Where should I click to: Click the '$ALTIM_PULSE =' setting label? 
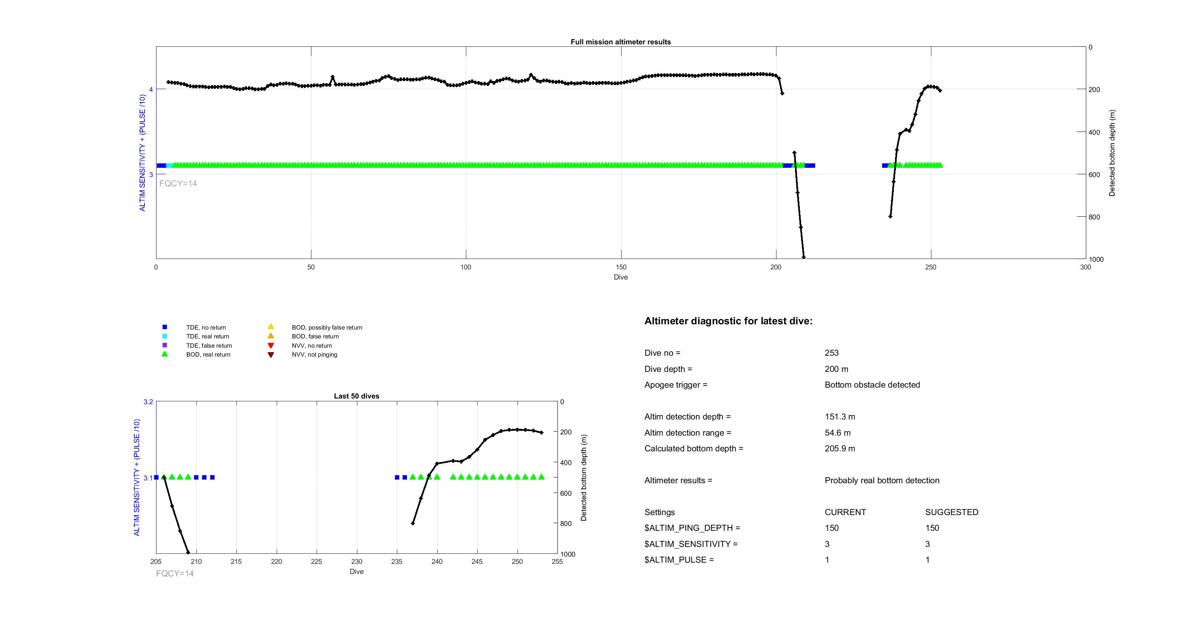(x=680, y=560)
